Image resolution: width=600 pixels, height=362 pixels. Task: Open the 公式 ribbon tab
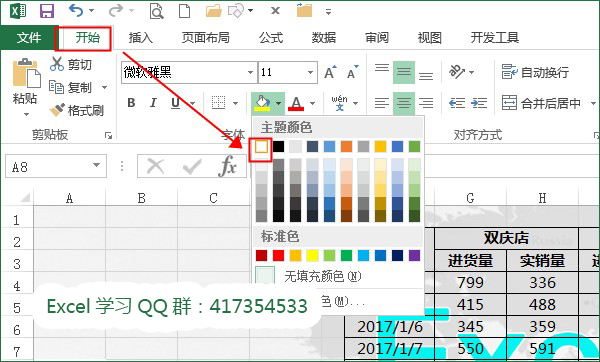tap(271, 38)
